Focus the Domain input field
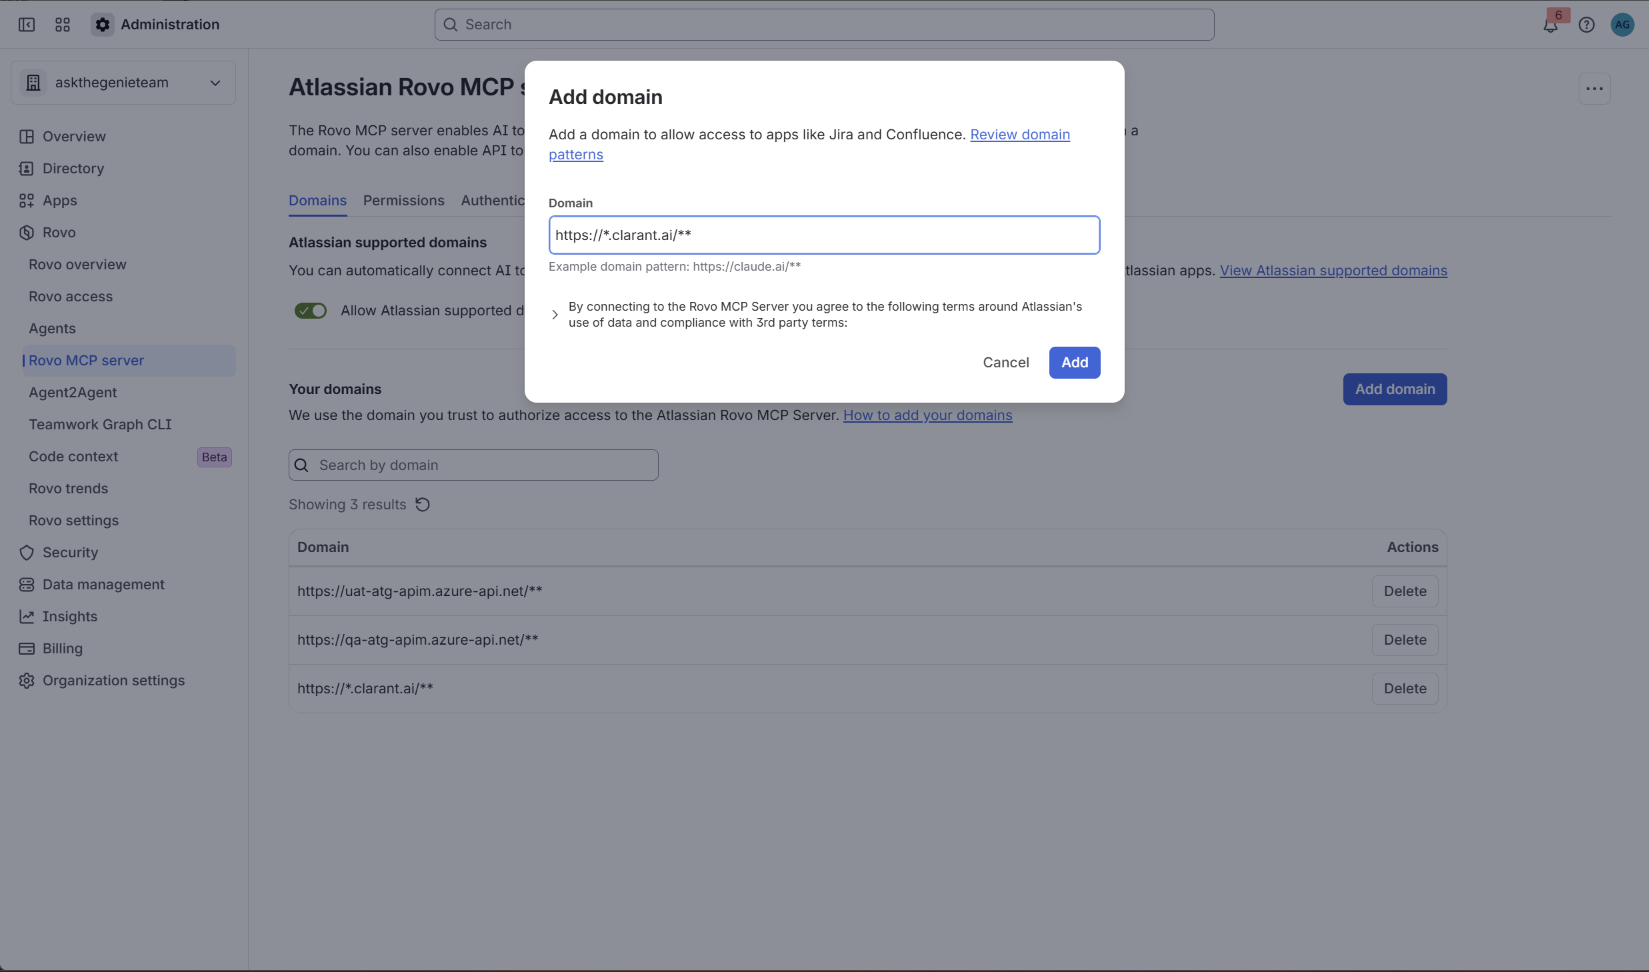 (x=824, y=235)
